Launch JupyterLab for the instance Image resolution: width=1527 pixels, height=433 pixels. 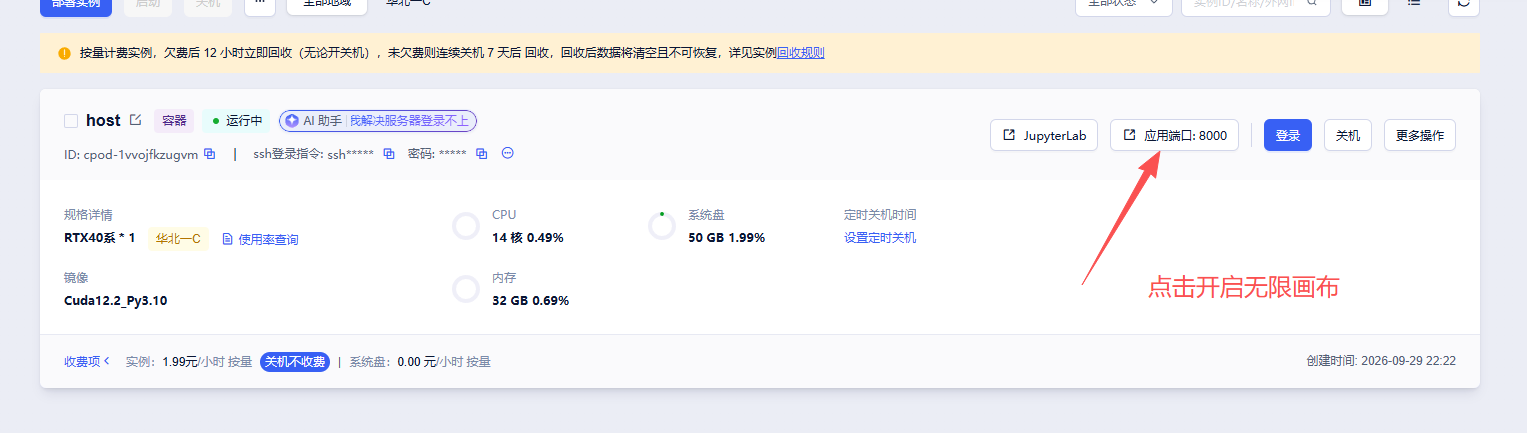point(1044,135)
